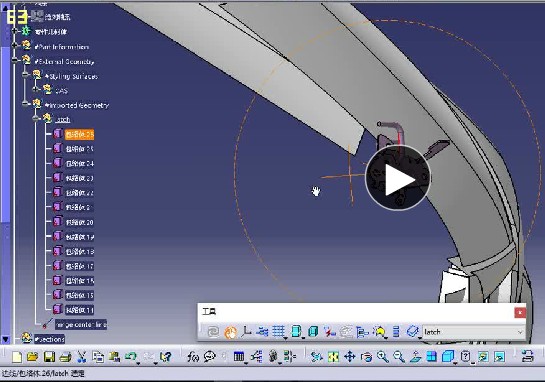This screenshot has height=382, width=545.
Task: Close the Tools floating palette
Action: pyautogui.click(x=520, y=312)
